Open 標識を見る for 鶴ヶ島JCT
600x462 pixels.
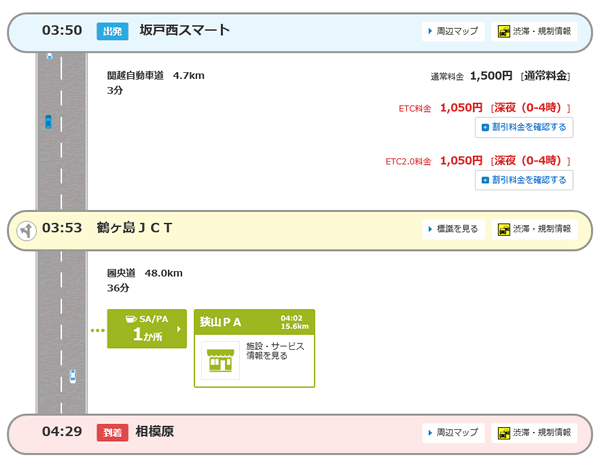tap(451, 229)
